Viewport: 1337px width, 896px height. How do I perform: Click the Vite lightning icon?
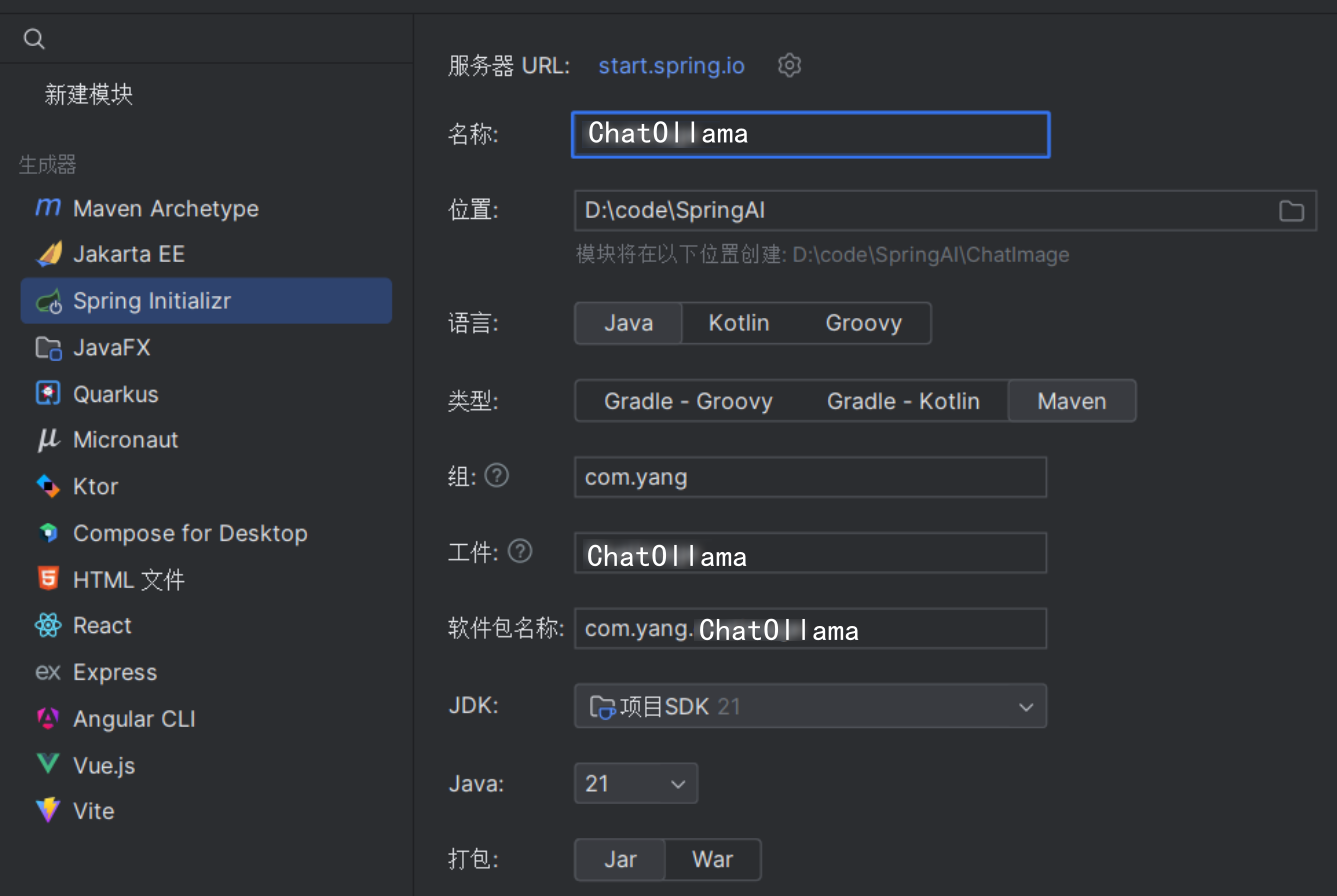point(48,811)
